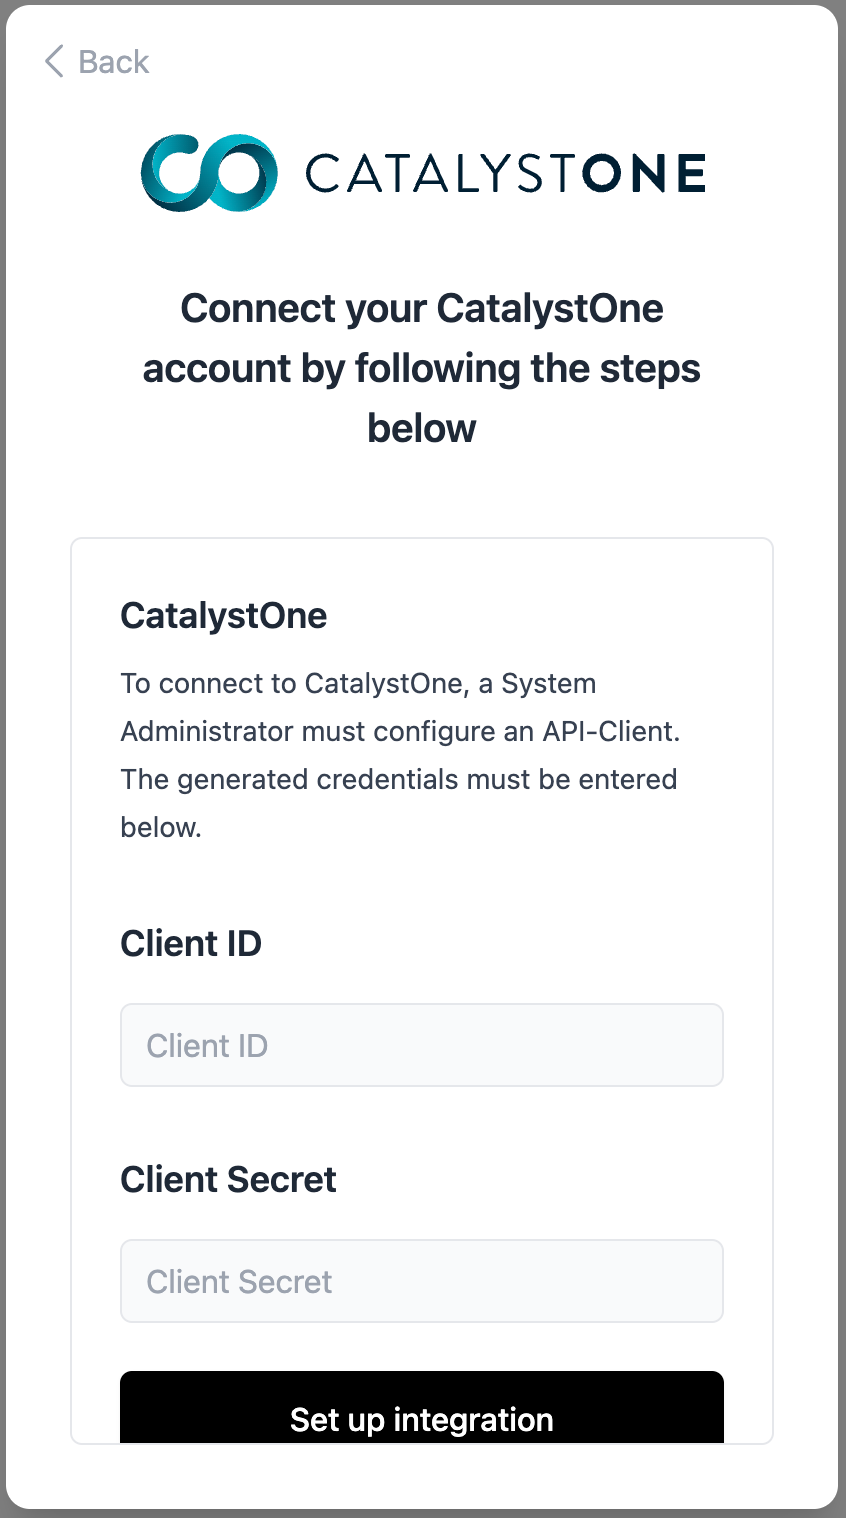Click the 'Client ID' placeholder text
The height and width of the screenshot is (1518, 846).
tap(207, 1046)
